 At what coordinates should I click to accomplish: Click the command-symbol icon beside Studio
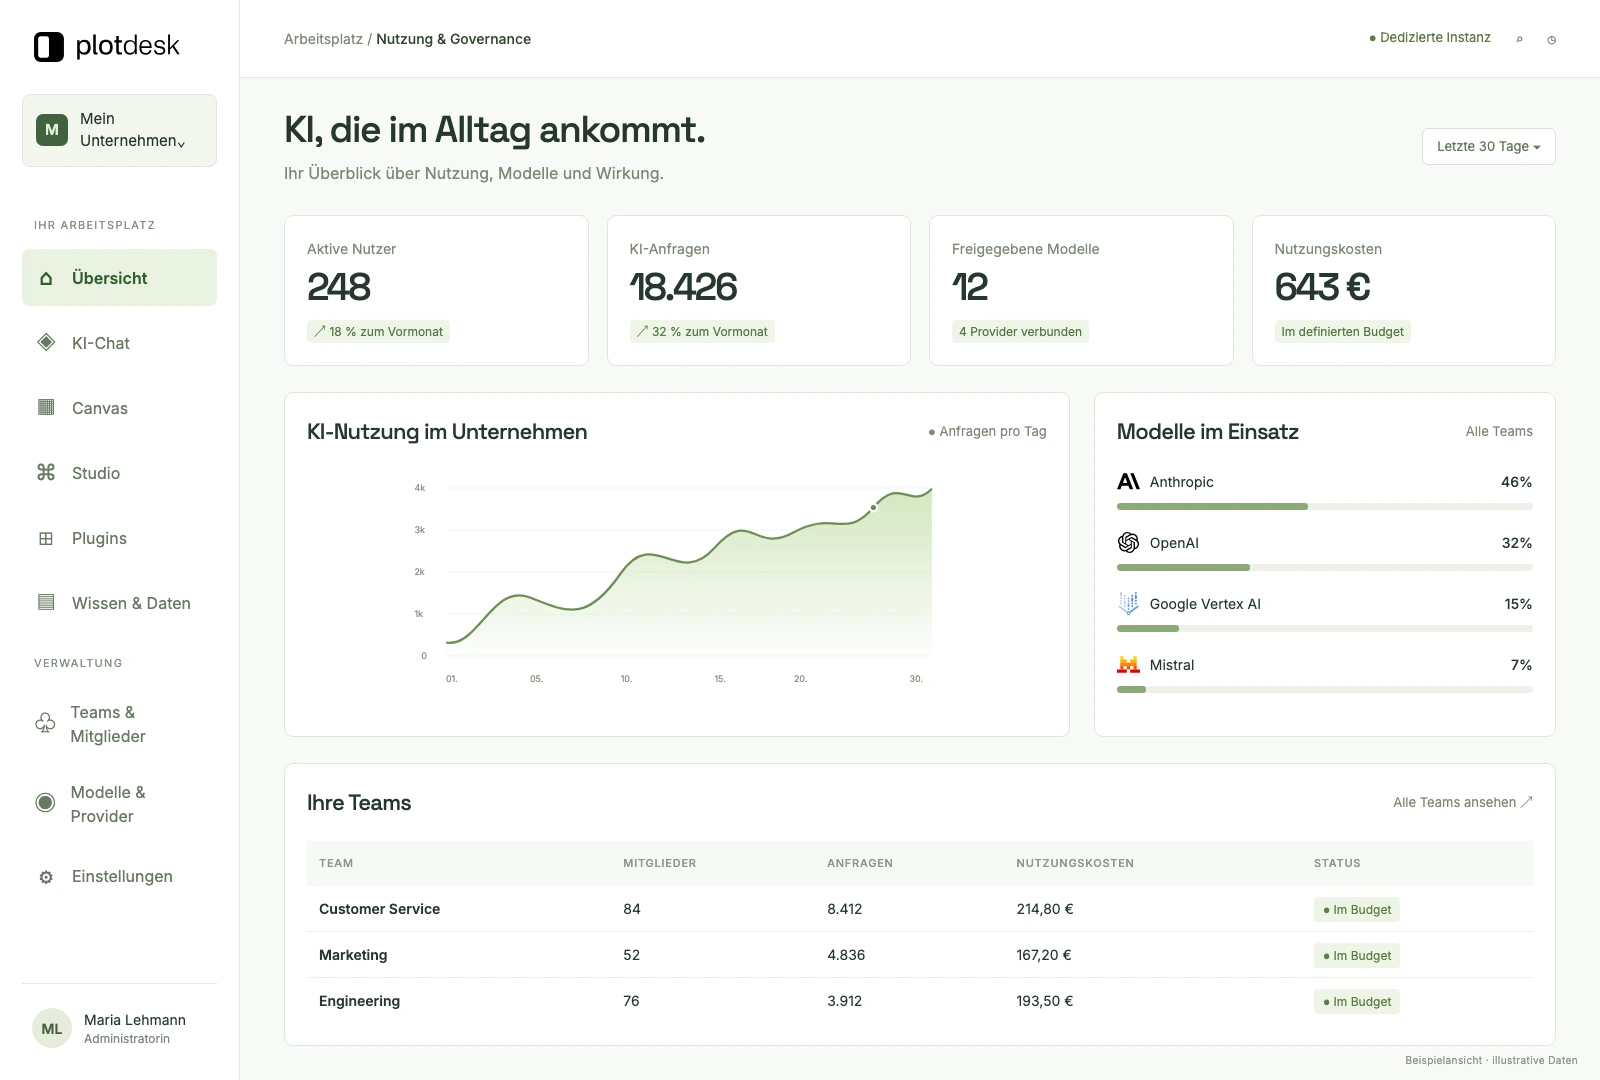coord(46,472)
